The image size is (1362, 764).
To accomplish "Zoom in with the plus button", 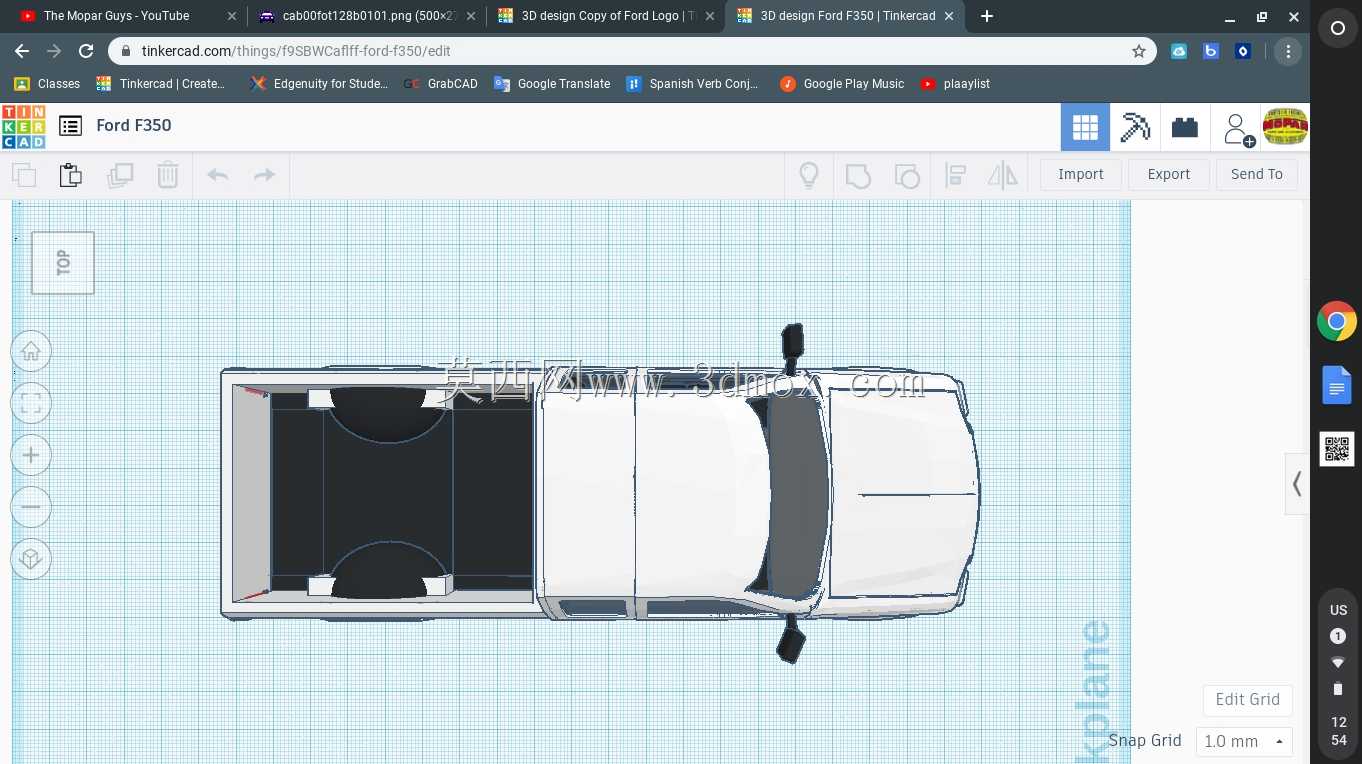I will point(31,455).
